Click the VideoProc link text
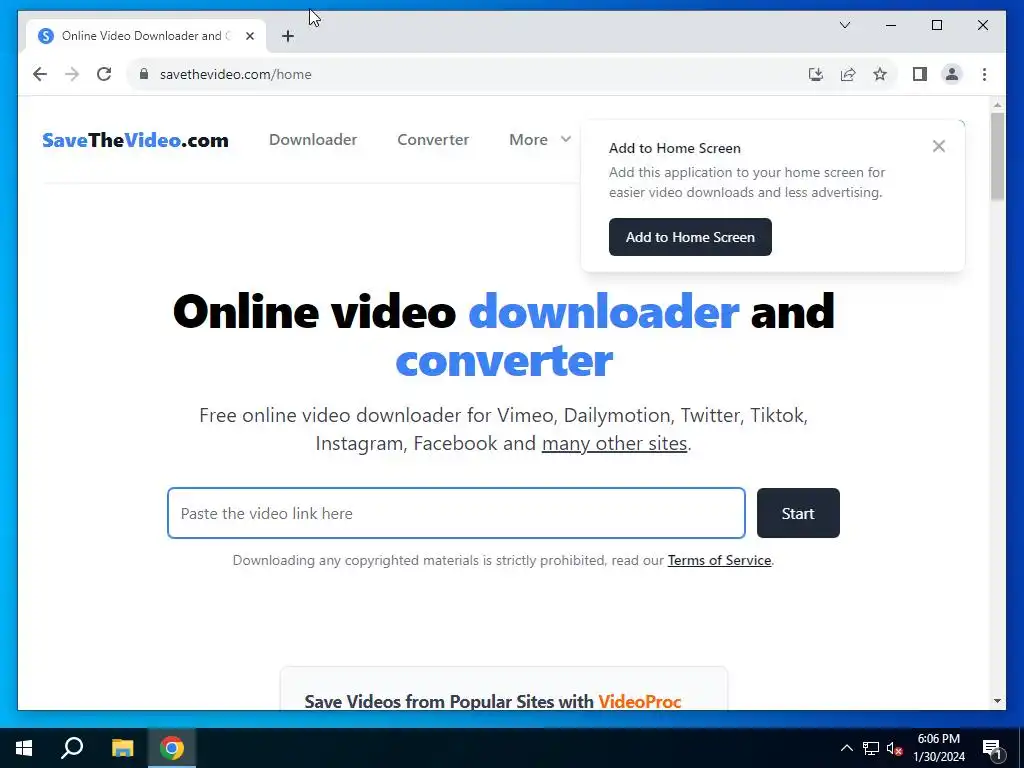1024x768 pixels. [639, 701]
